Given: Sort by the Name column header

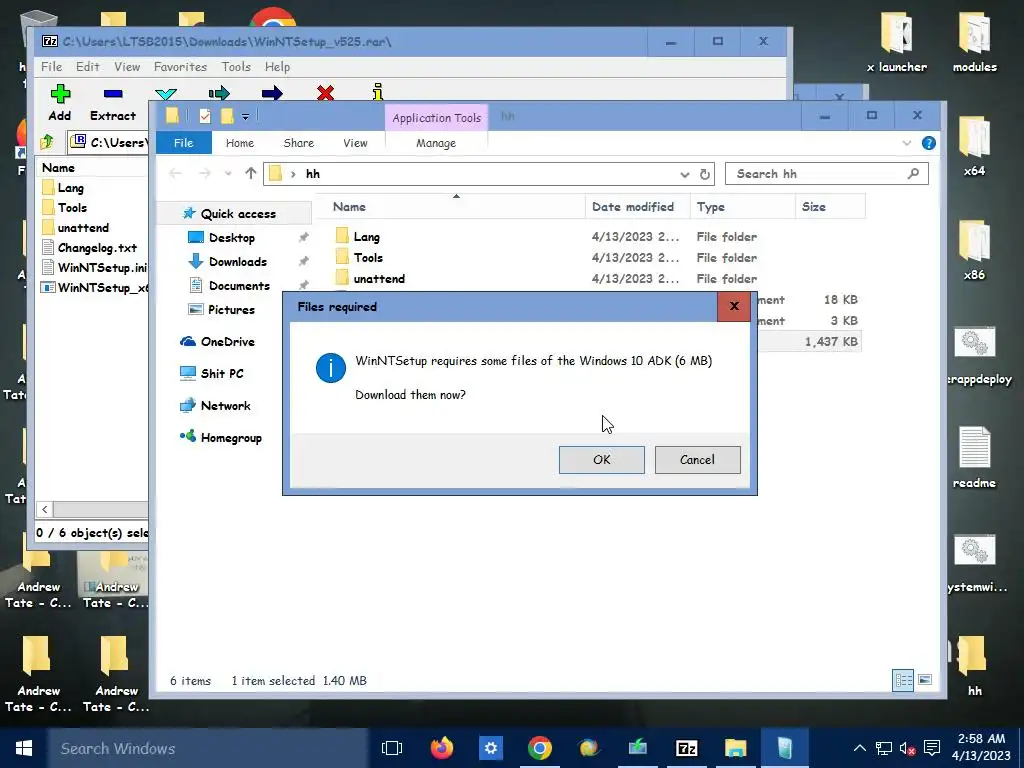Looking at the screenshot, I should click(450, 207).
